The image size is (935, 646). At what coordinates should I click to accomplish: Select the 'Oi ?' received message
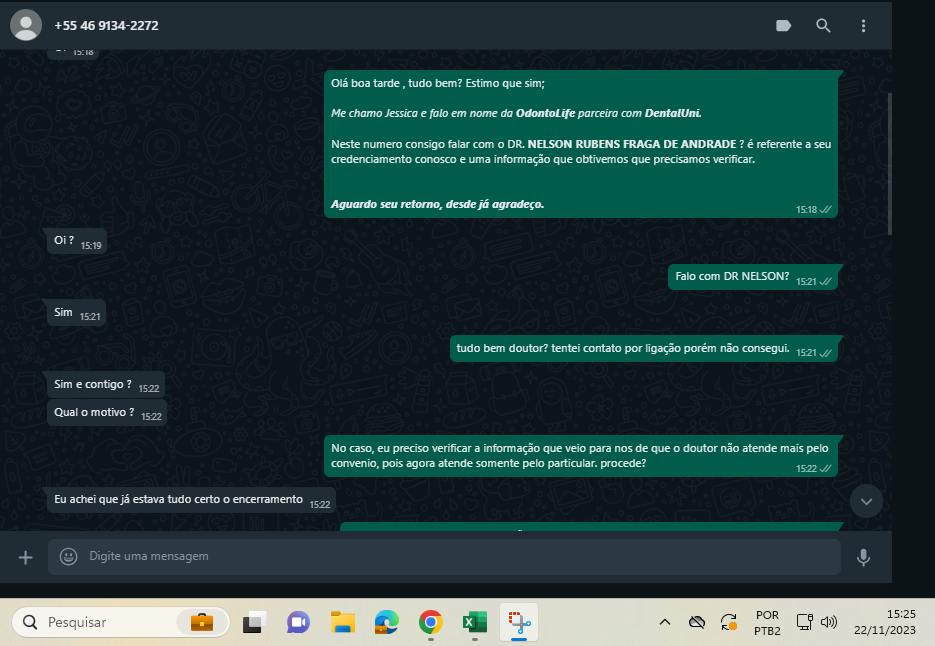77,241
